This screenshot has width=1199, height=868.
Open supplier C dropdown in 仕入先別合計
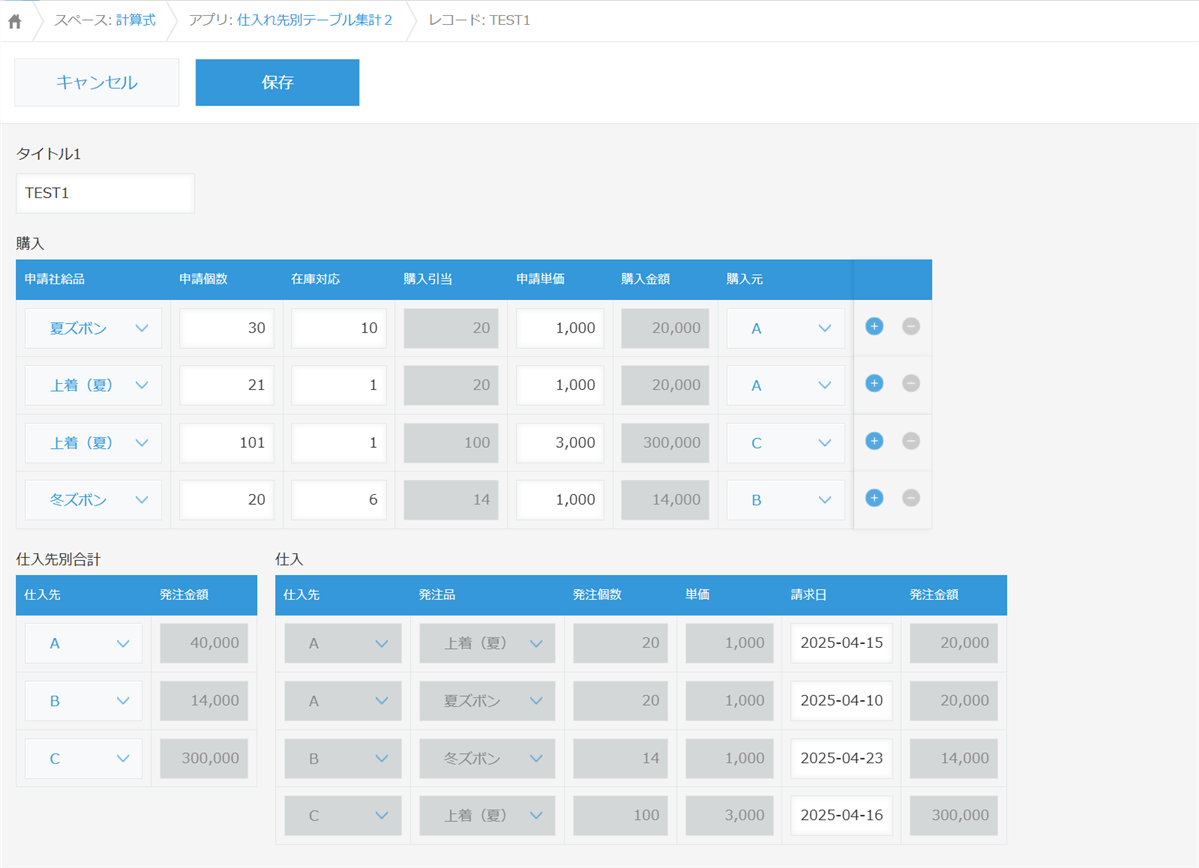(83, 759)
